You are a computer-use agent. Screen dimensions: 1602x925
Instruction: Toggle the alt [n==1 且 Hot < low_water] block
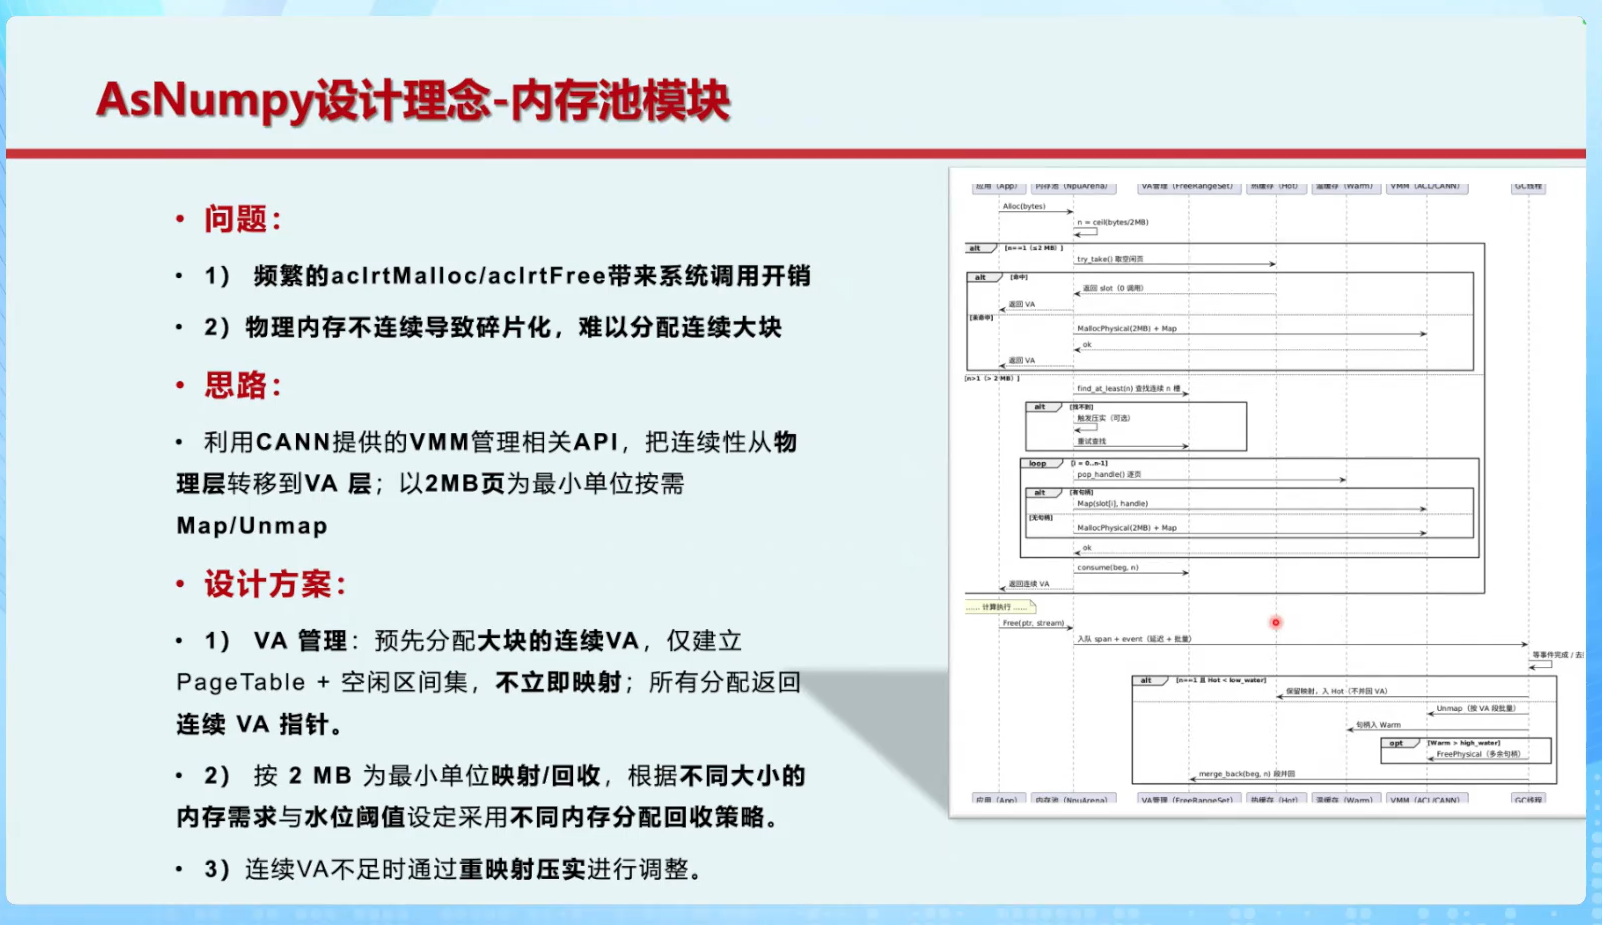point(1149,679)
